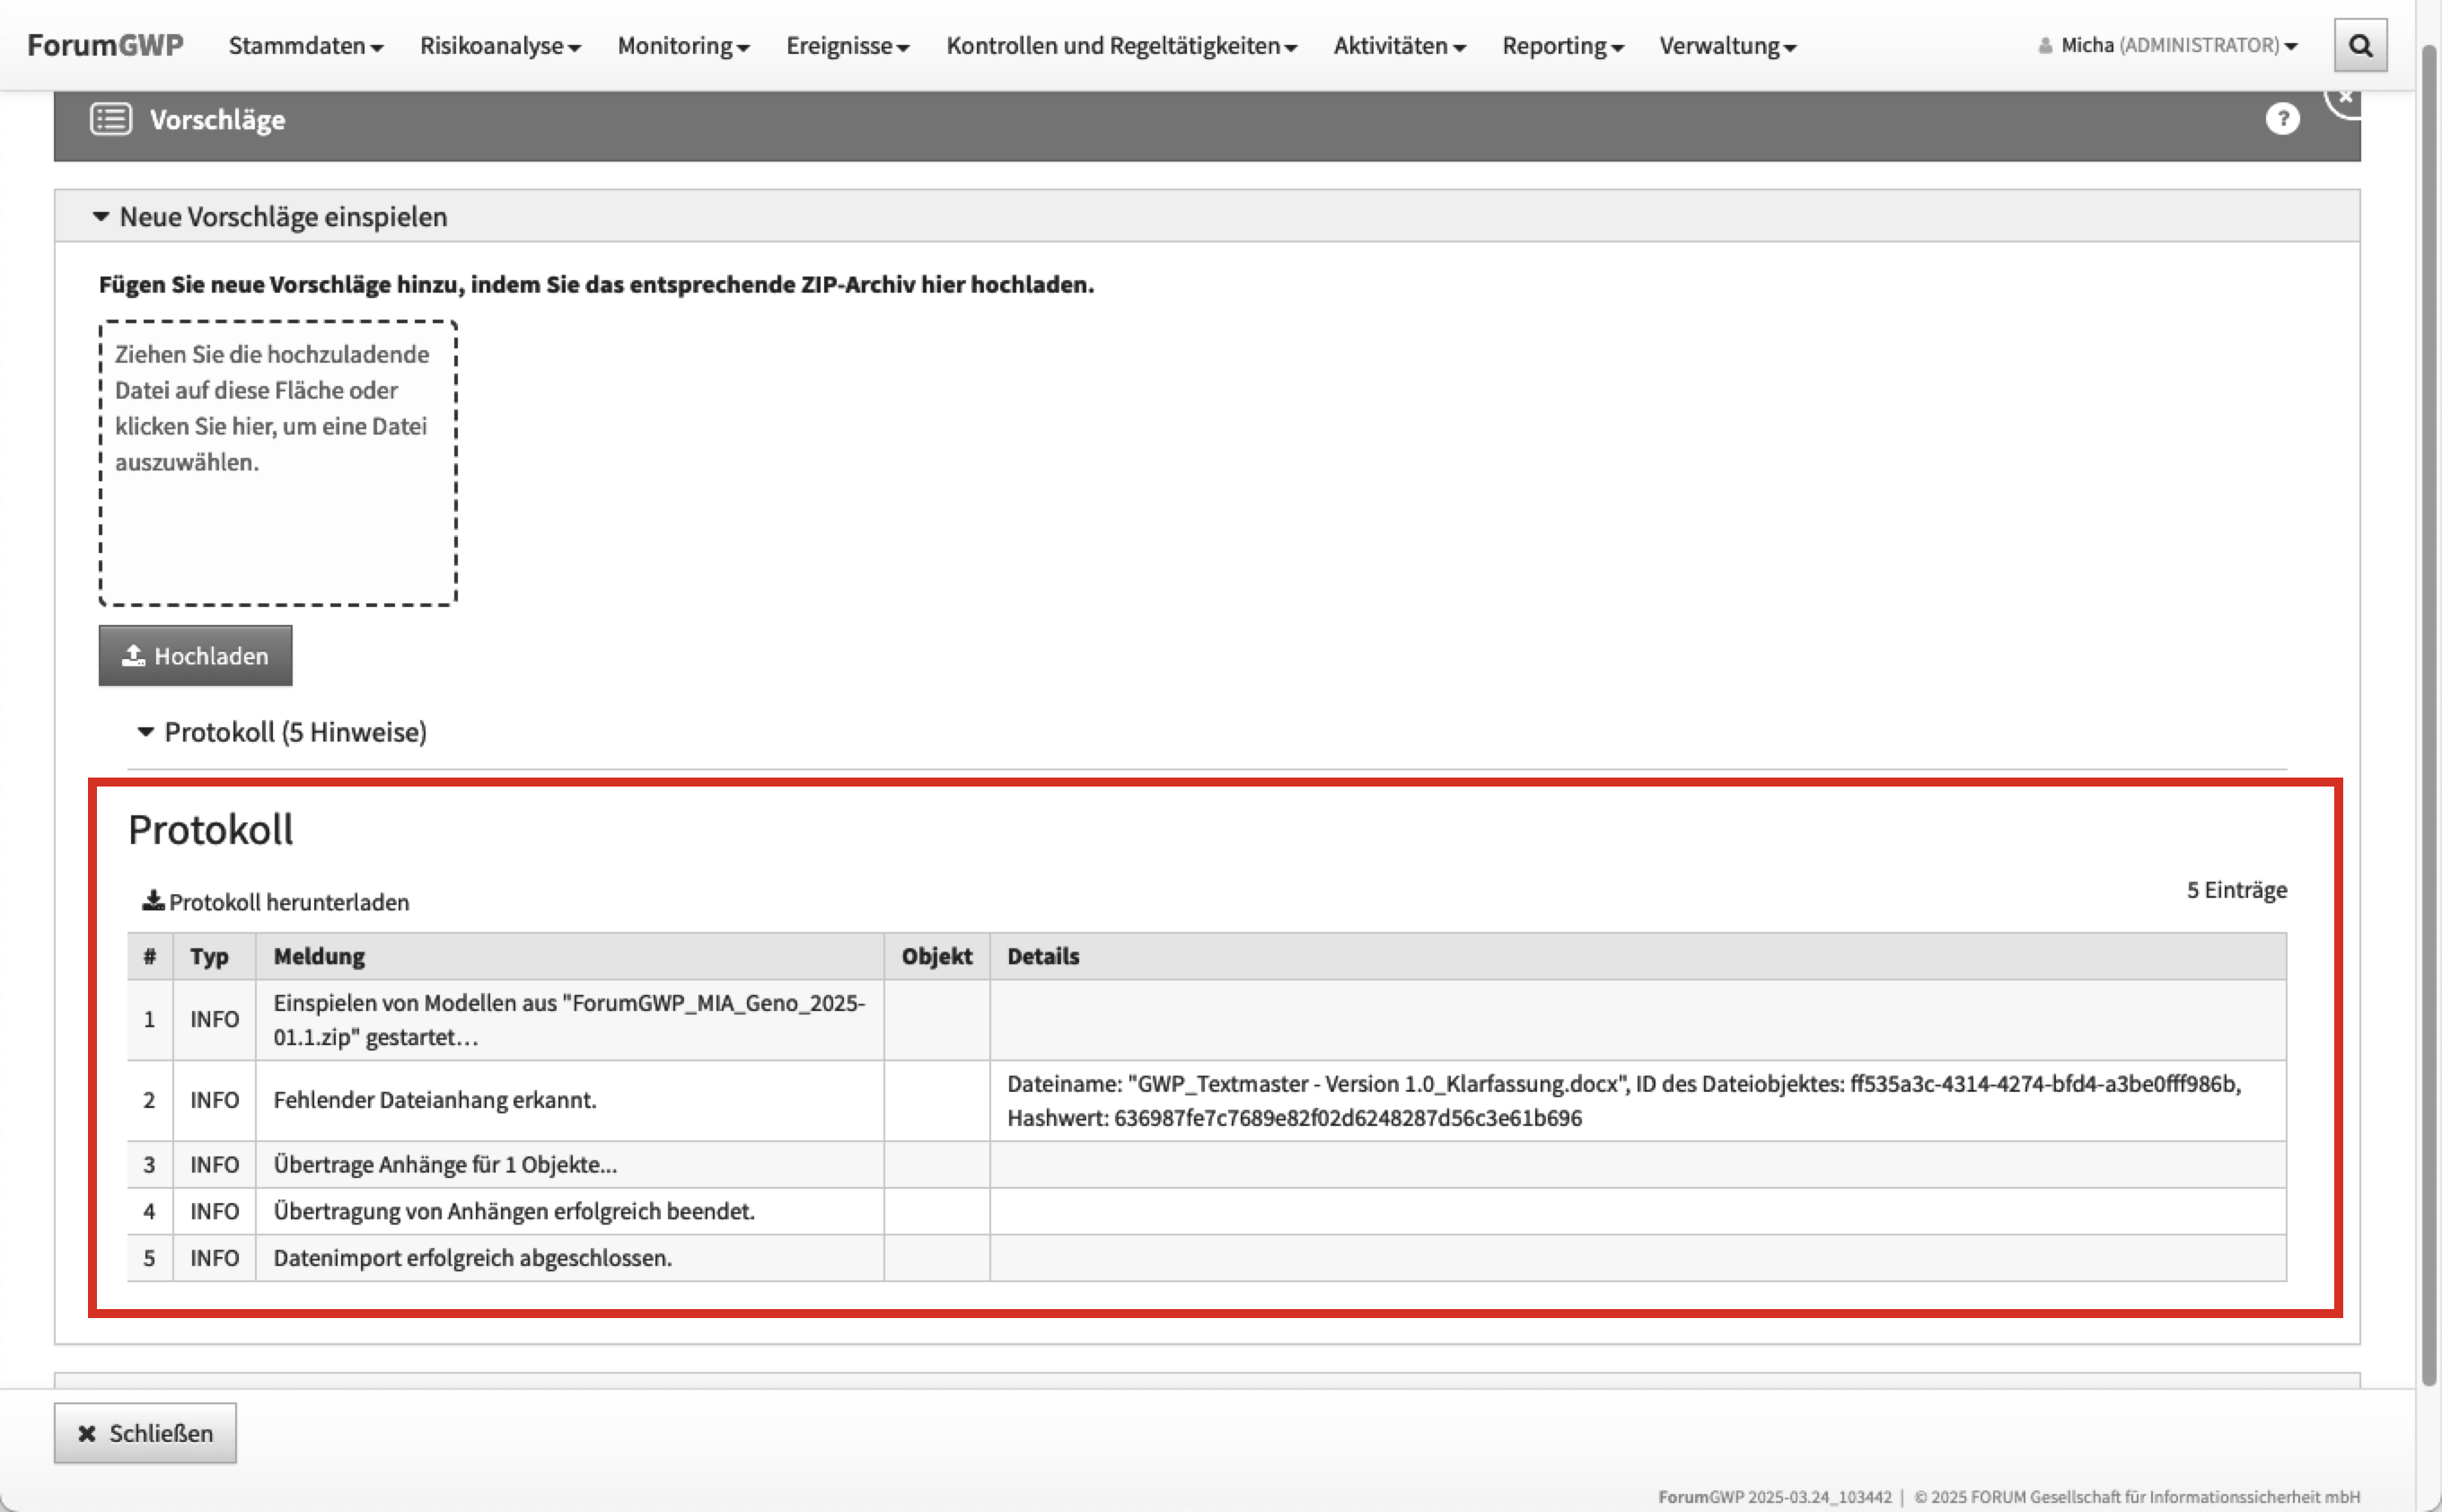Click the close X in the panel corner
This screenshot has width=2442, height=1512.
point(2346,99)
